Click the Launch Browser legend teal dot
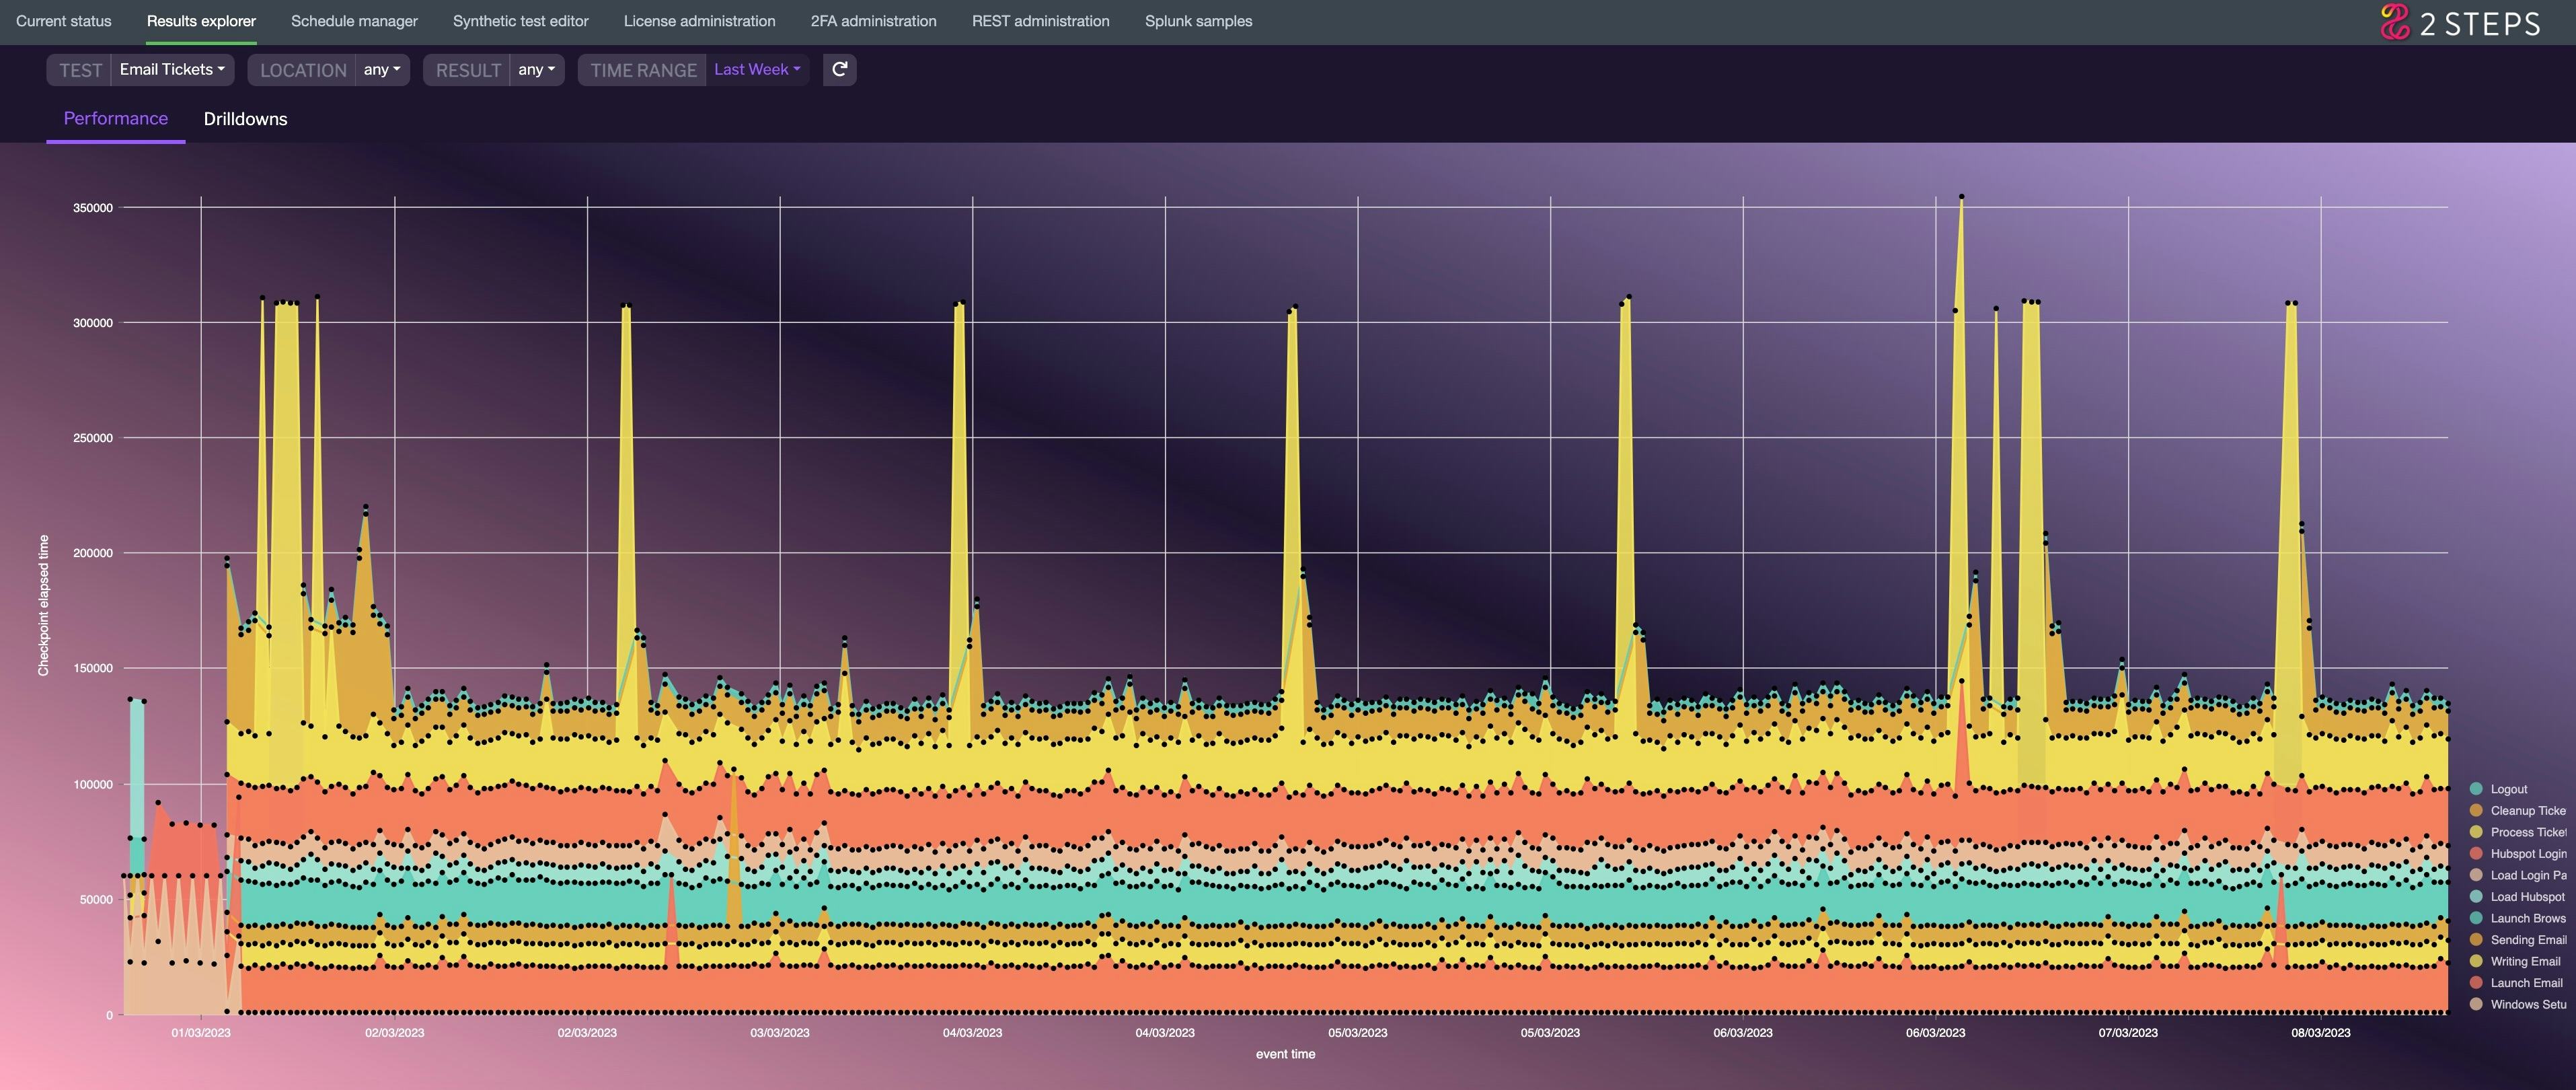The width and height of the screenshot is (2576, 1090). 2476,918
